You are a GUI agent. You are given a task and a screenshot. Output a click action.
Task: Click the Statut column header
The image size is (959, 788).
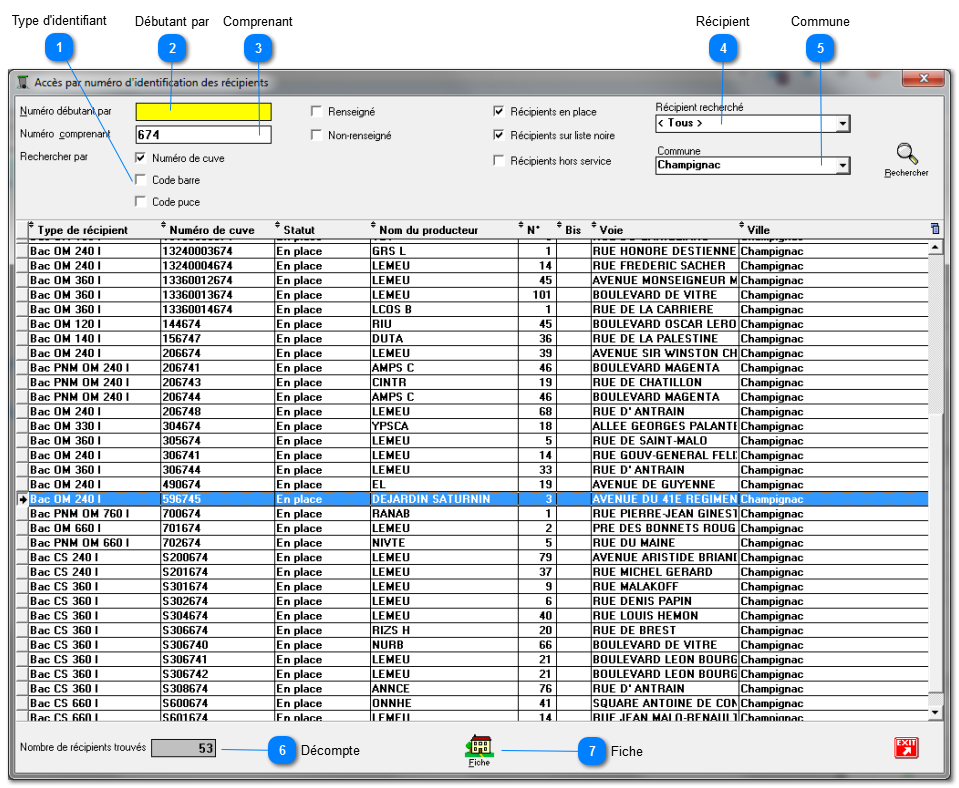click(x=299, y=230)
